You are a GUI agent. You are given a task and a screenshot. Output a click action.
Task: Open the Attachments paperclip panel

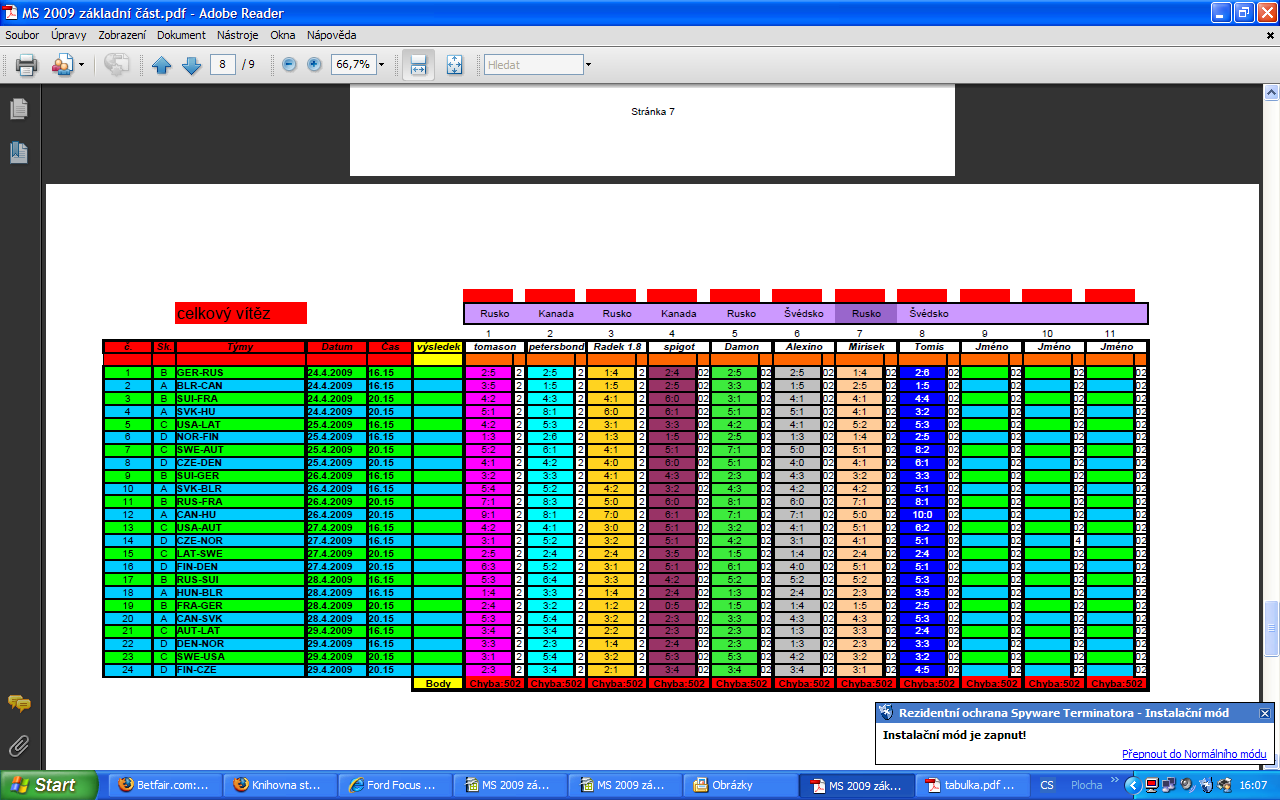[18, 745]
